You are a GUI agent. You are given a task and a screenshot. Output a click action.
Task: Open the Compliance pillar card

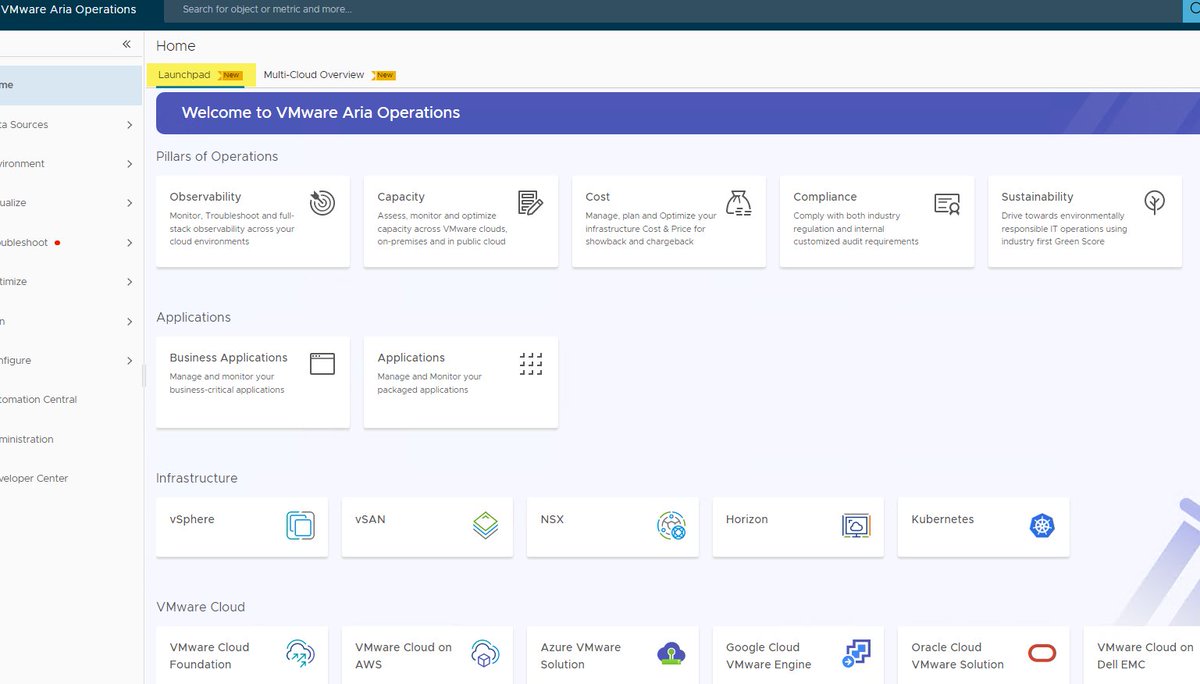click(877, 221)
